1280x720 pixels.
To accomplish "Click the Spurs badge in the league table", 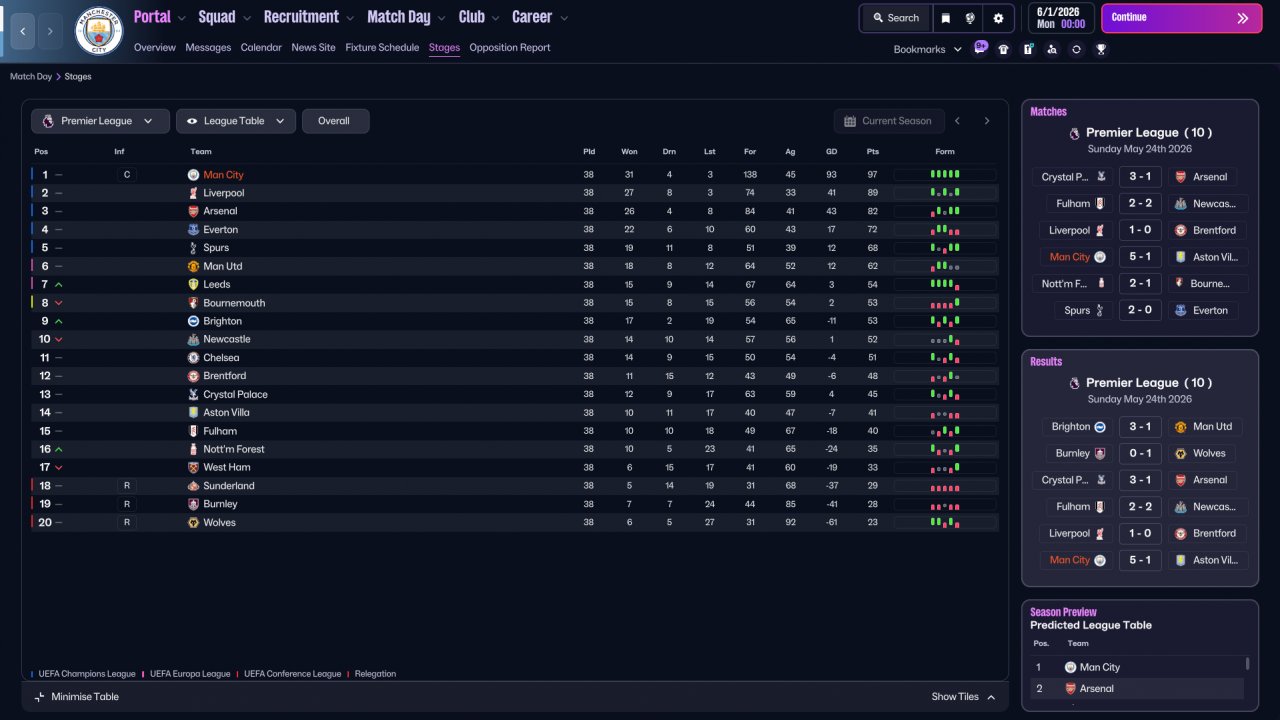I will 194,248.
